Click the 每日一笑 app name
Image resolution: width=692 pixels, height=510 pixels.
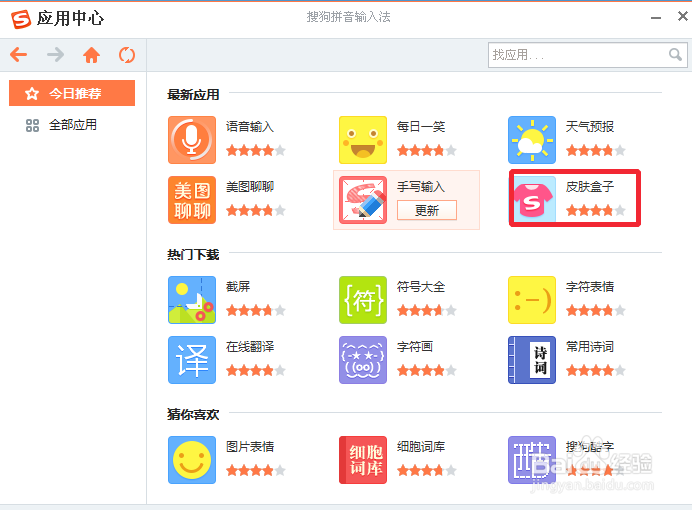421,127
